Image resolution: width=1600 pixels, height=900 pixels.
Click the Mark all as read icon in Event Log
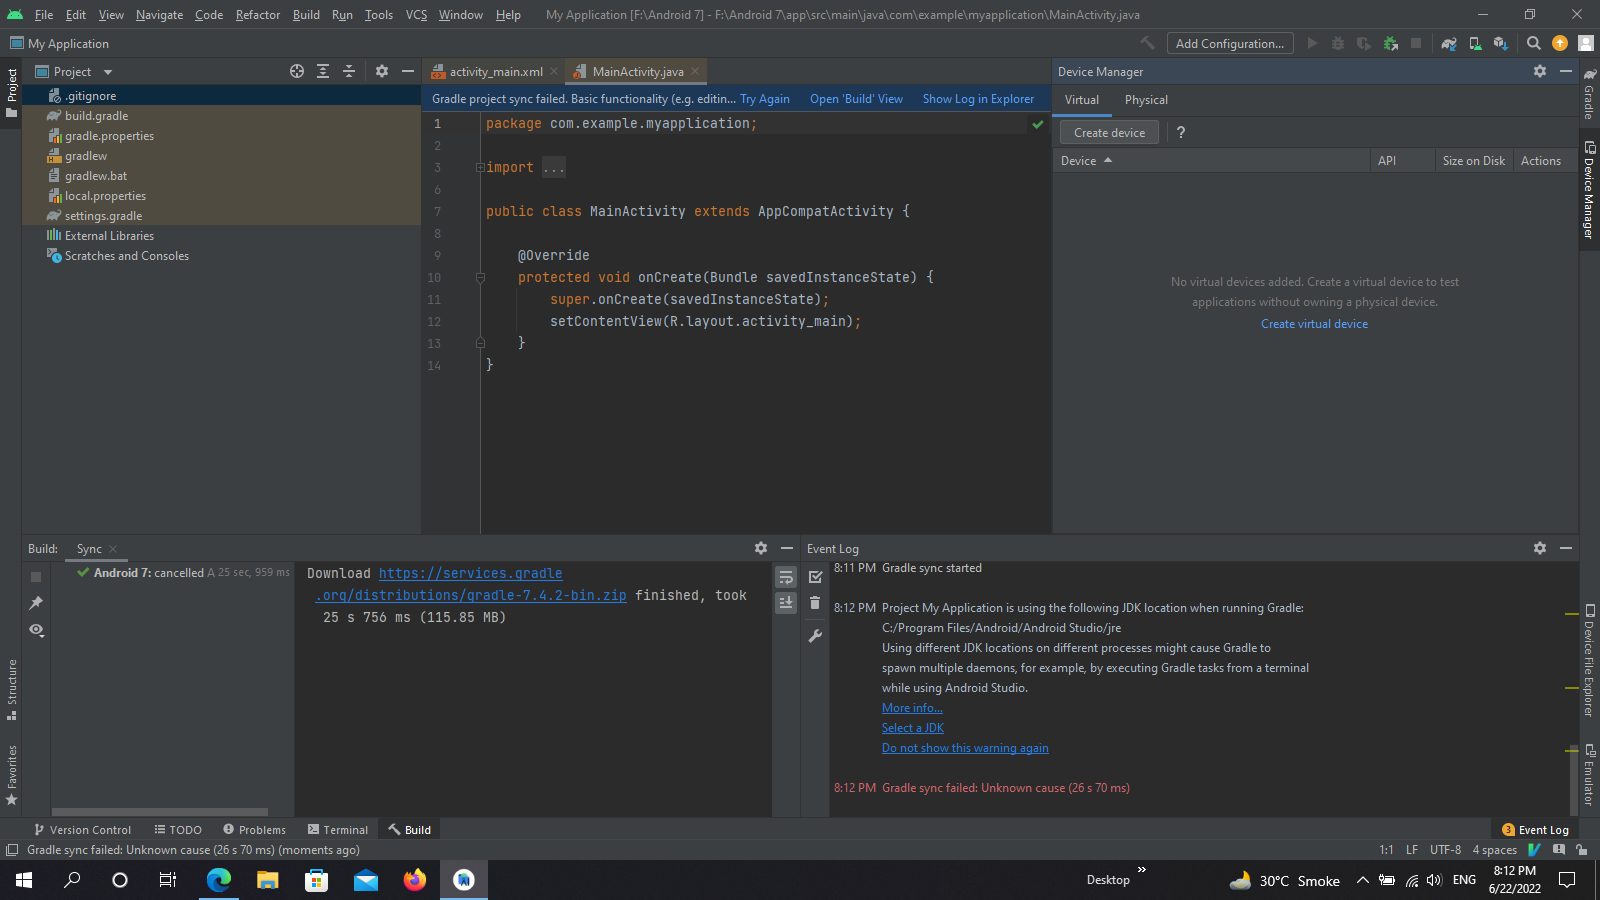815,577
